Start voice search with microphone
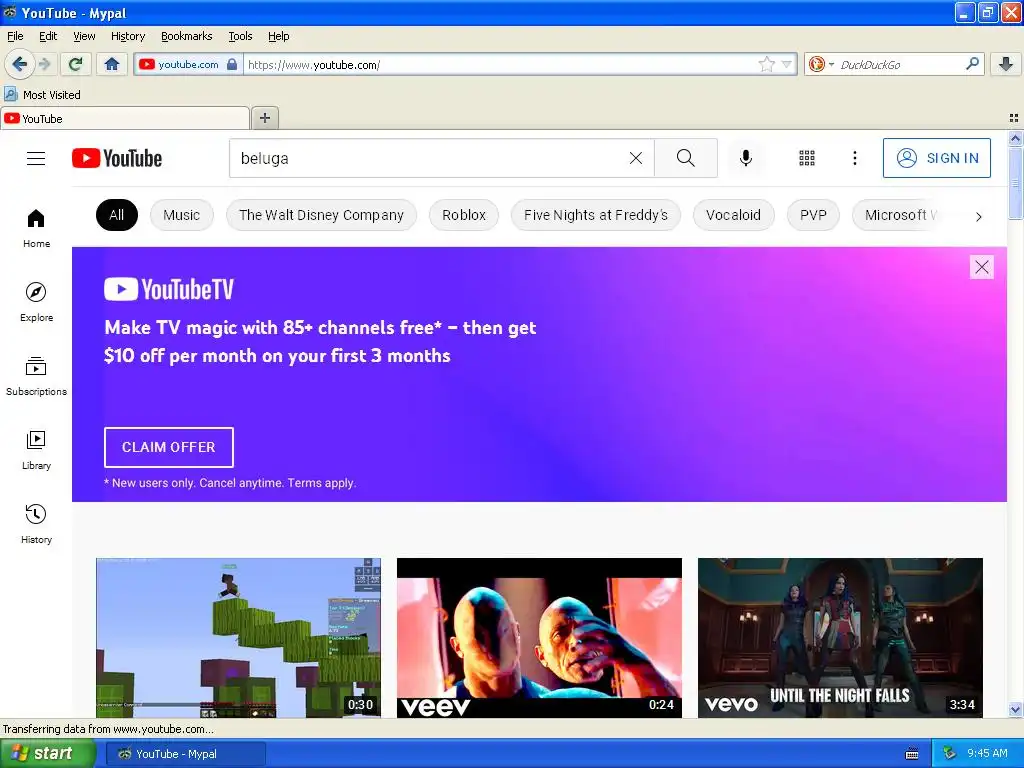The height and width of the screenshot is (768, 1024). click(746, 158)
